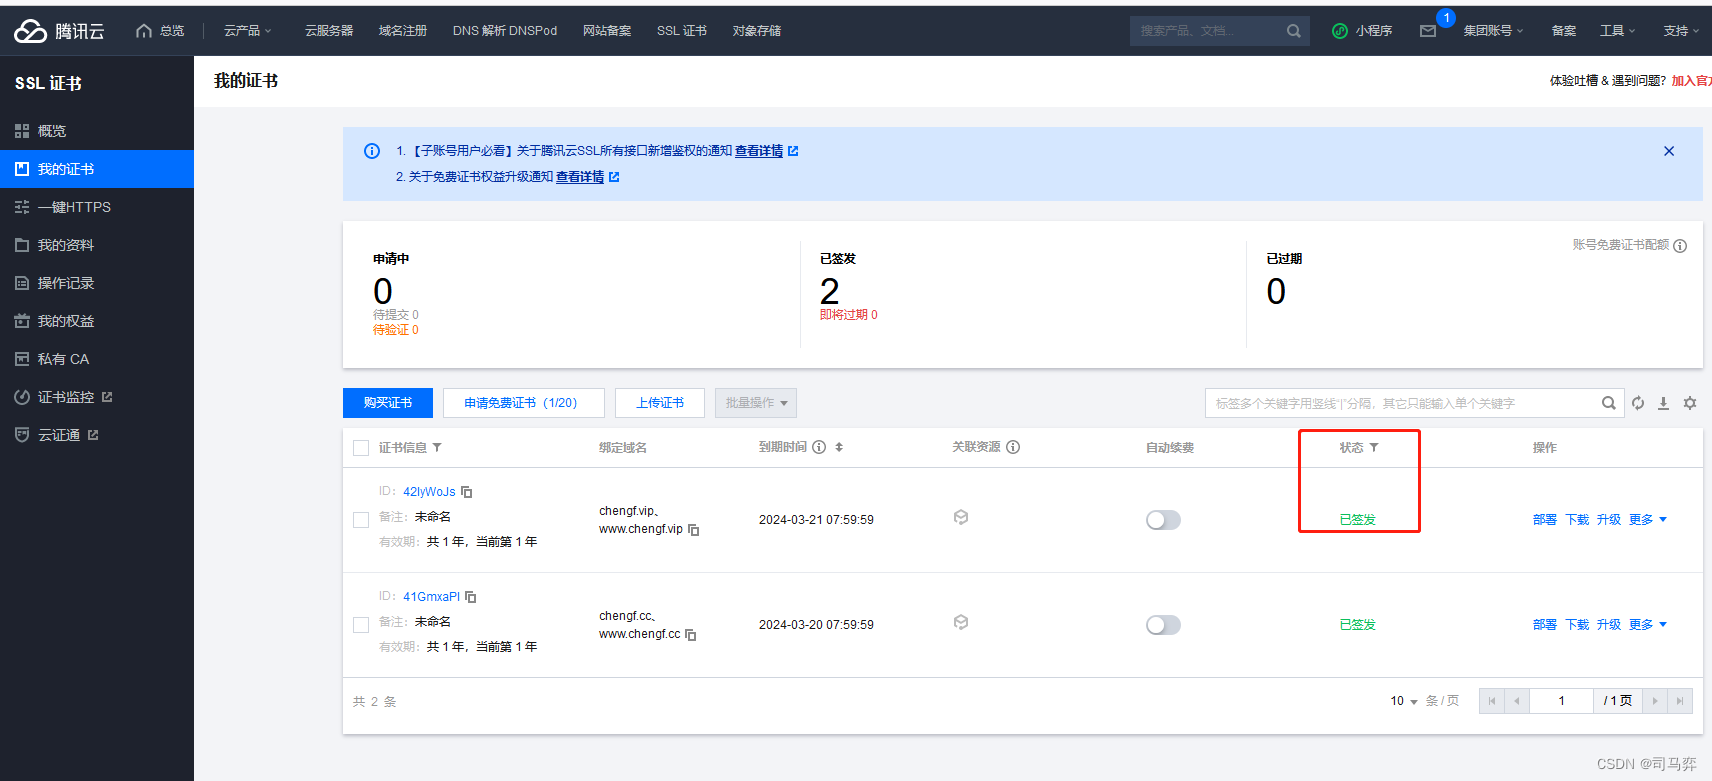Image resolution: width=1712 pixels, height=781 pixels.
Task: Click the Tencent Cloud logo
Action: (59, 31)
